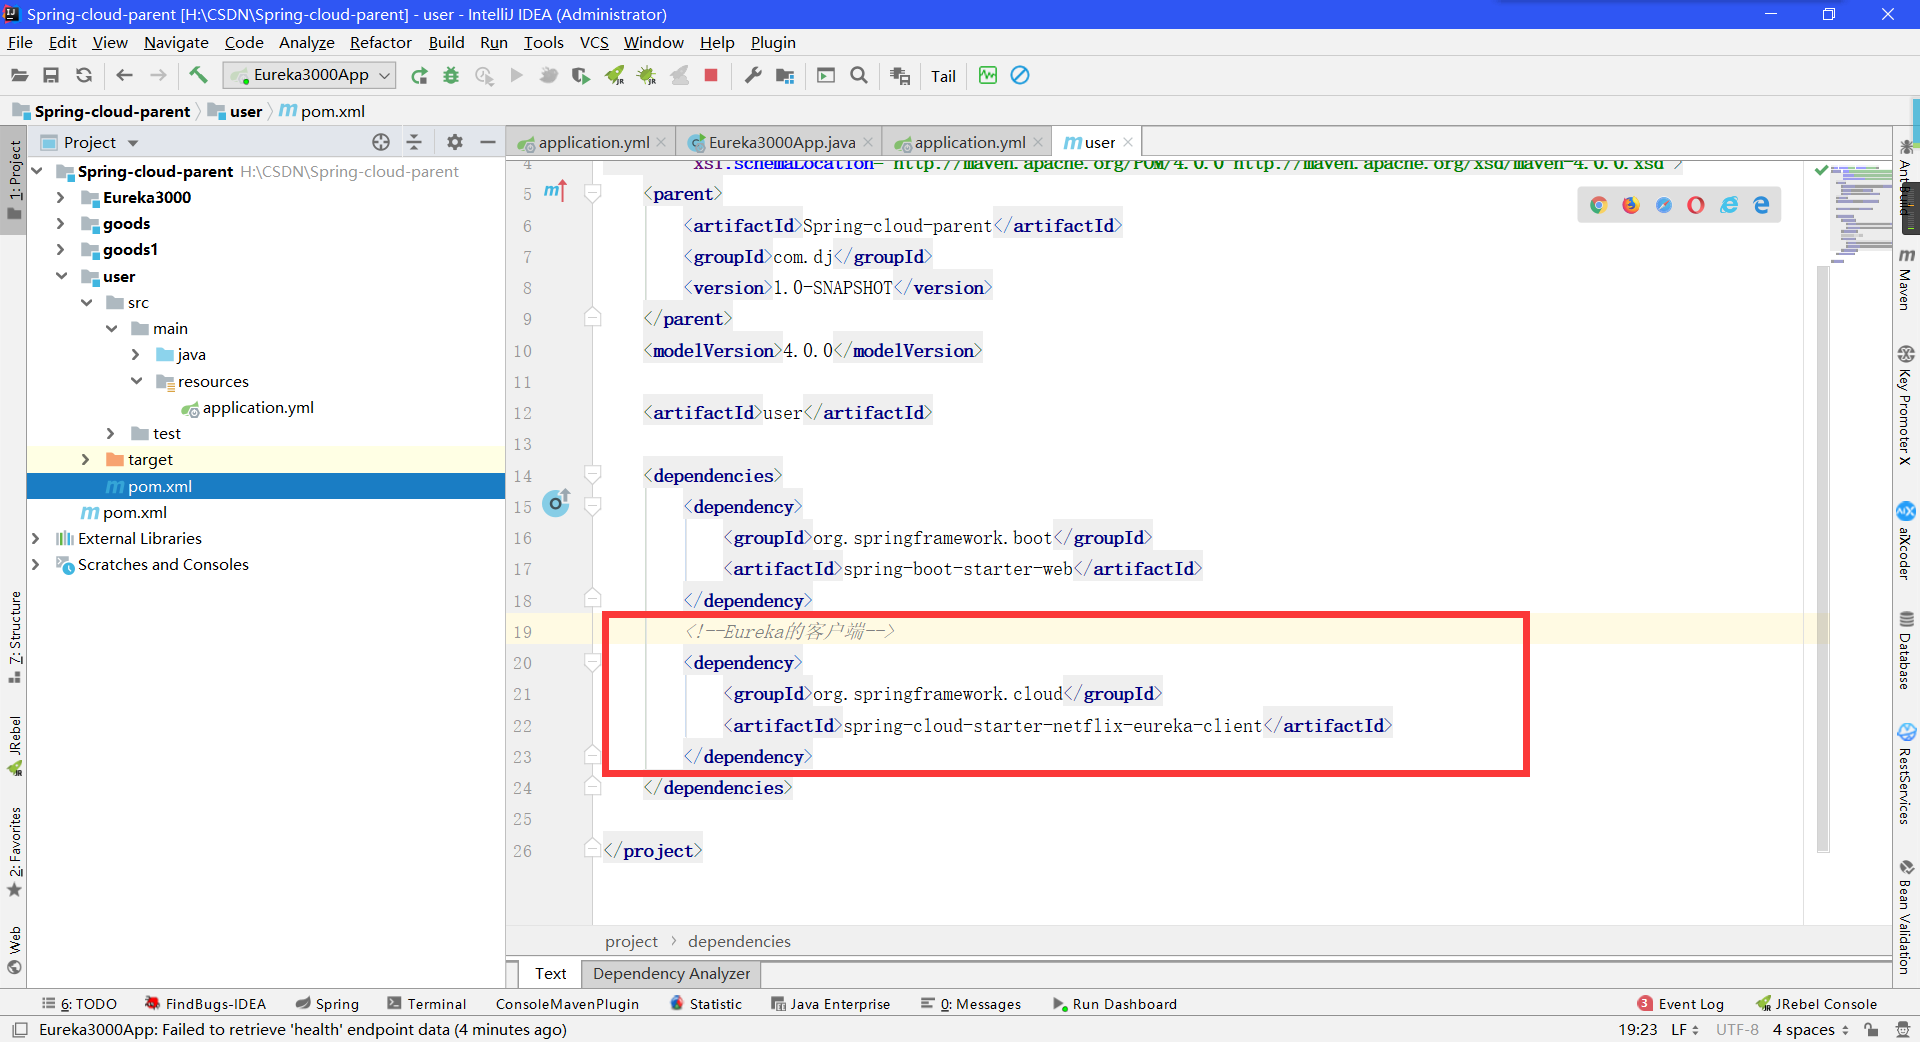Image resolution: width=1920 pixels, height=1042 pixels.
Task: Open the Terminal tool window
Action: tap(427, 1004)
